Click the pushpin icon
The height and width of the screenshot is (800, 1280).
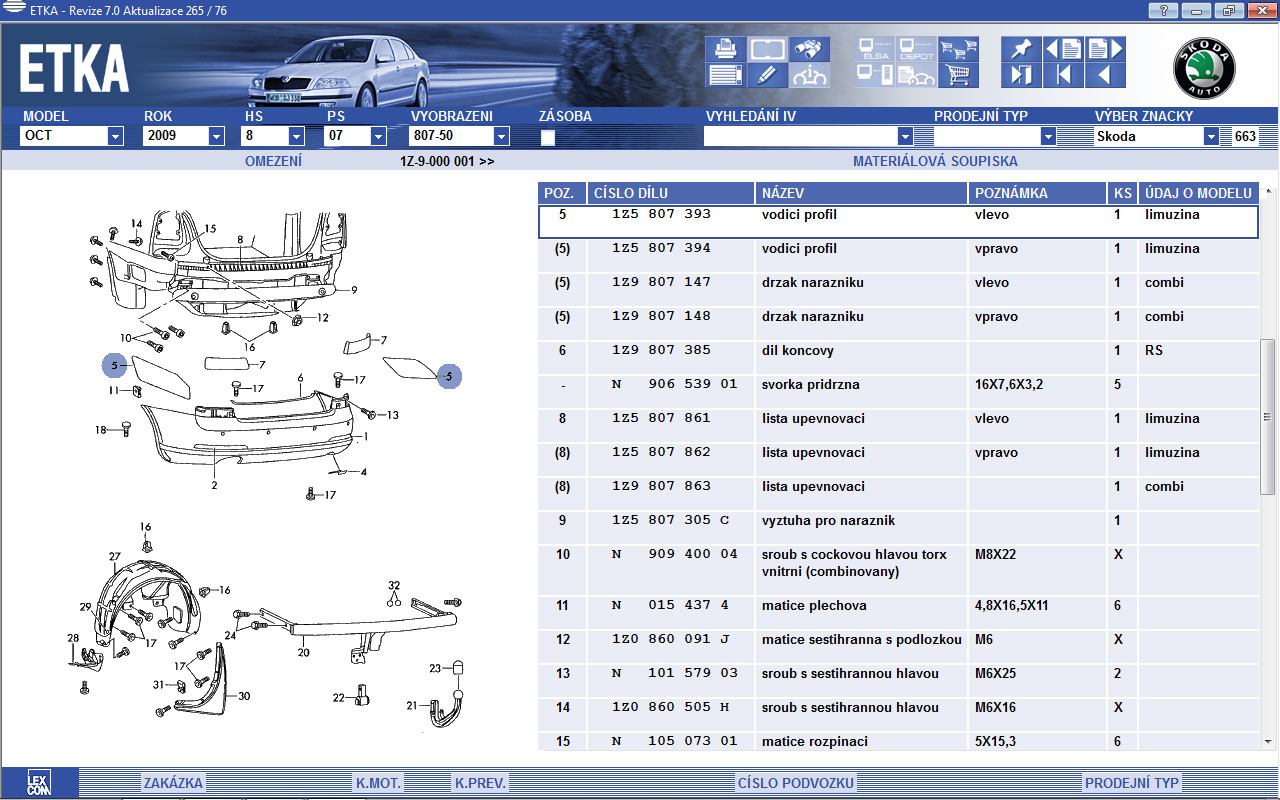pyautogui.click(x=1020, y=49)
